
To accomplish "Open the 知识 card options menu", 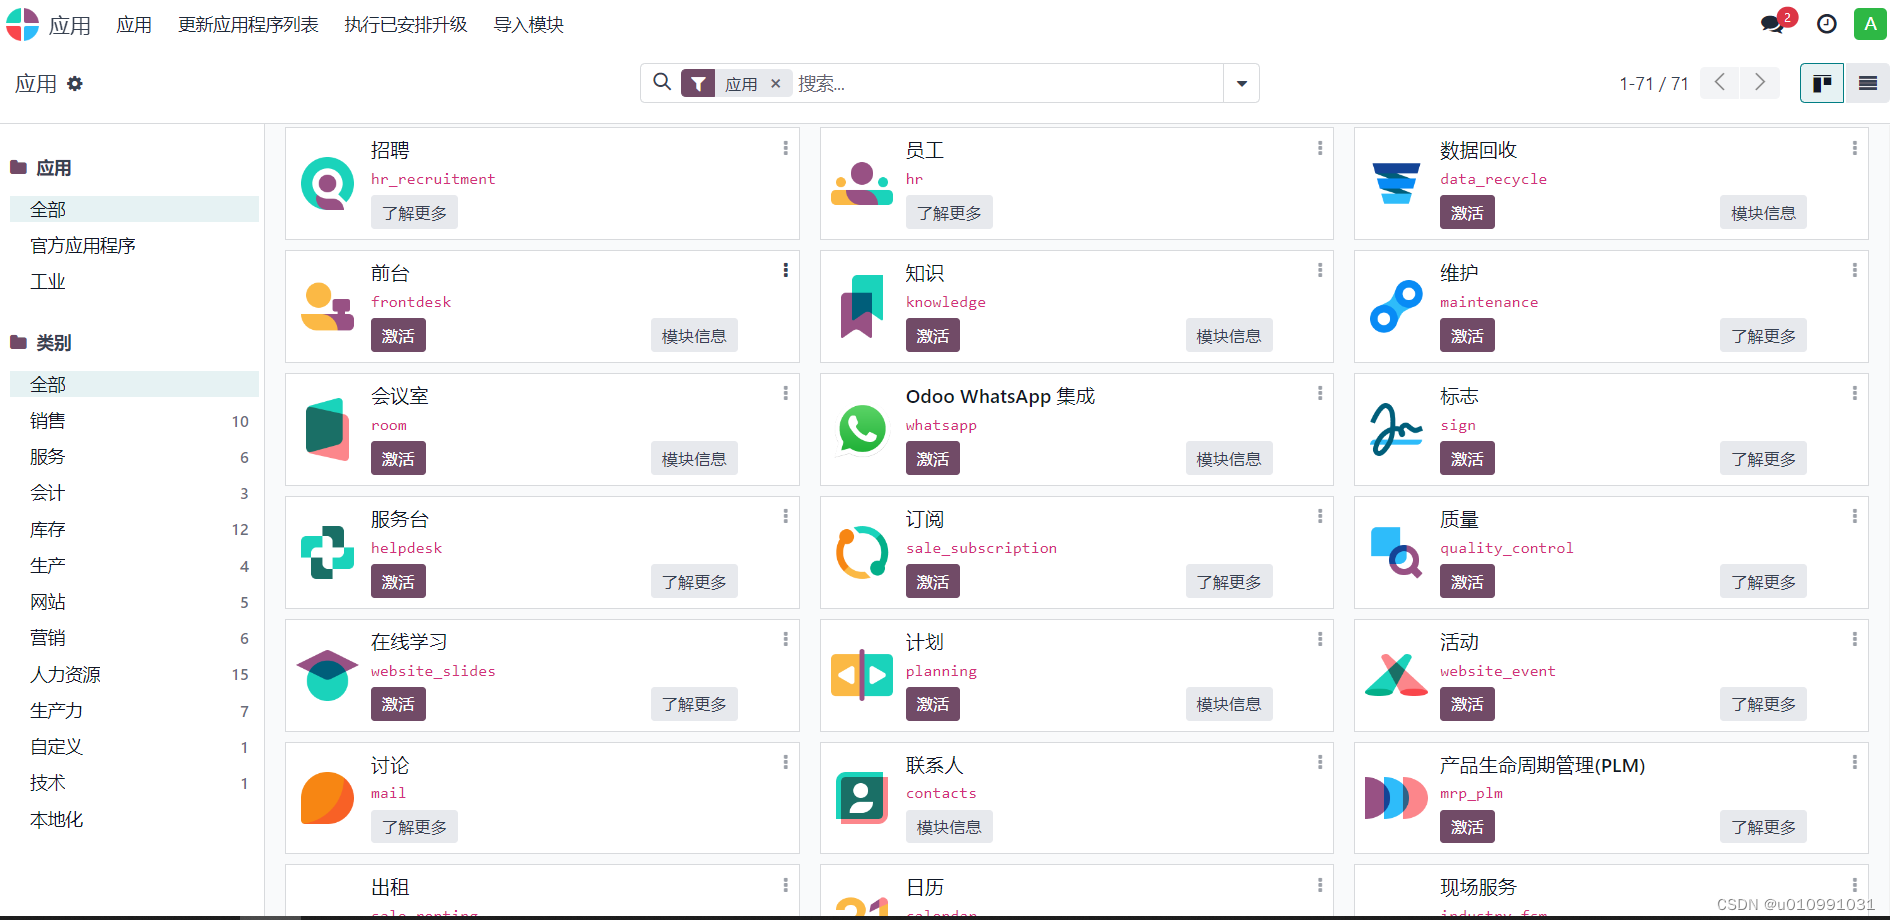I will coord(1320,270).
